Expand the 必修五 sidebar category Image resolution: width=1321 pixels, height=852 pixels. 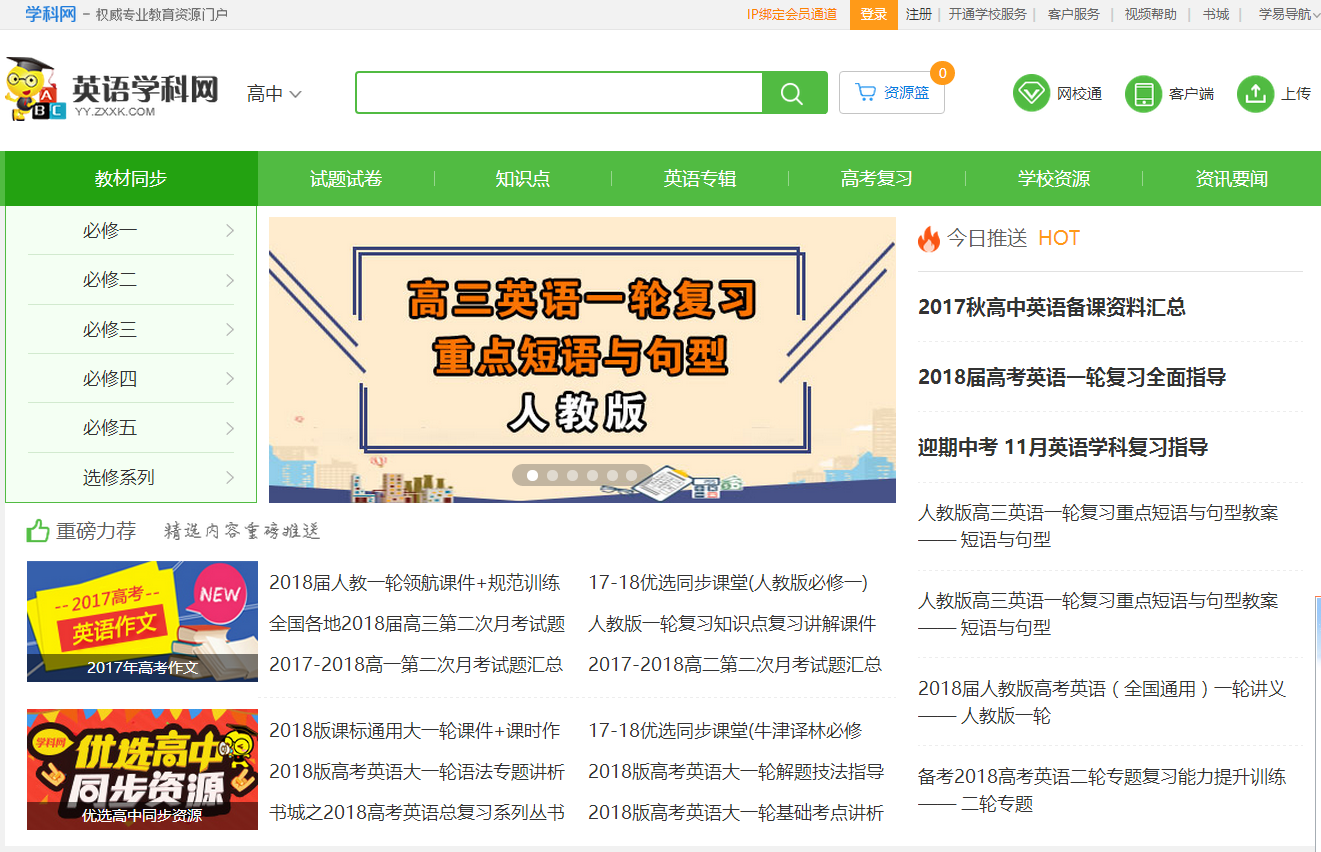coord(131,428)
